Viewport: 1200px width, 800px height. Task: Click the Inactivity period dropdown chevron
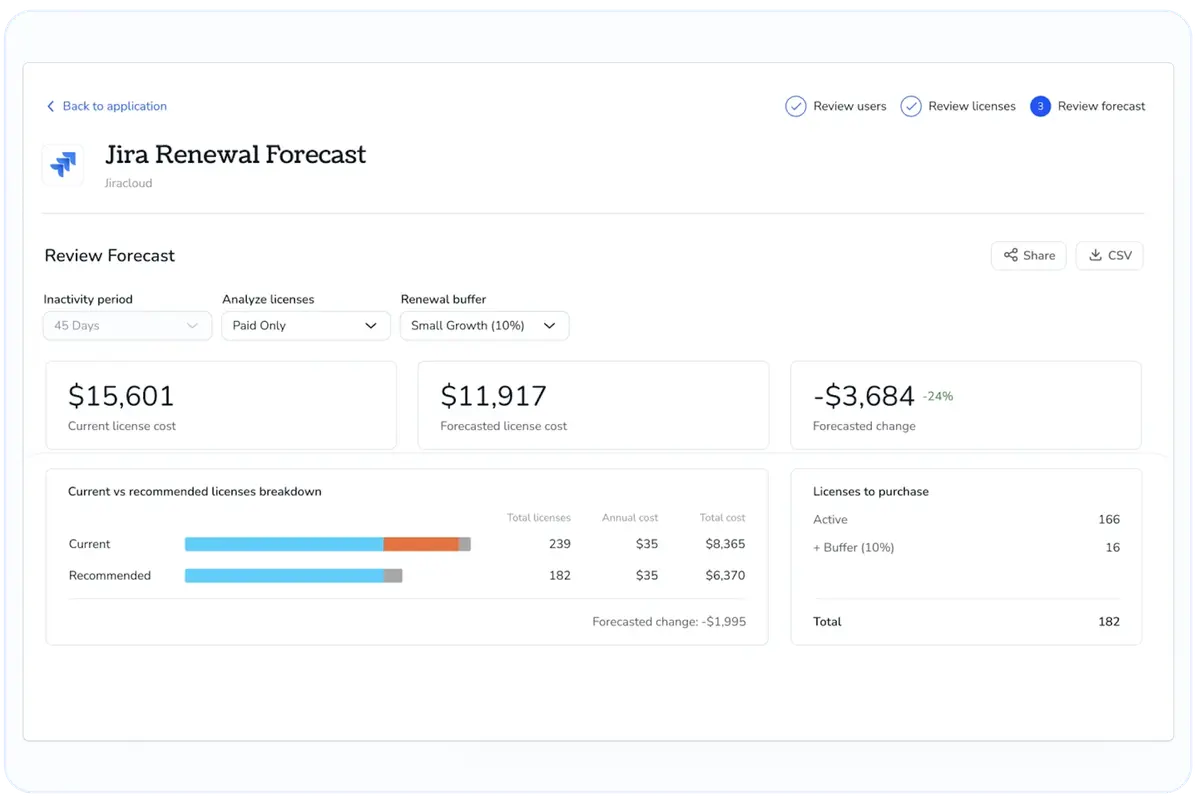(192, 325)
